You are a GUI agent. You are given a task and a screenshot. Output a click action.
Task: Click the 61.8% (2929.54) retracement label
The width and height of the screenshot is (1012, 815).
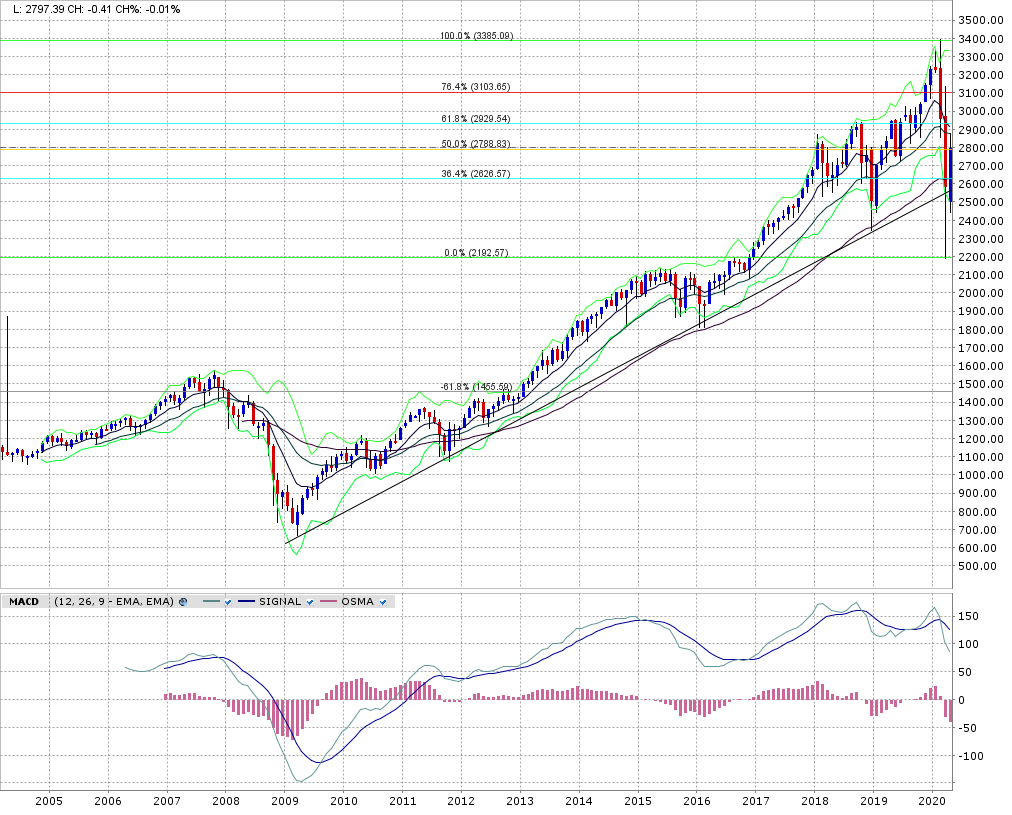[476, 119]
